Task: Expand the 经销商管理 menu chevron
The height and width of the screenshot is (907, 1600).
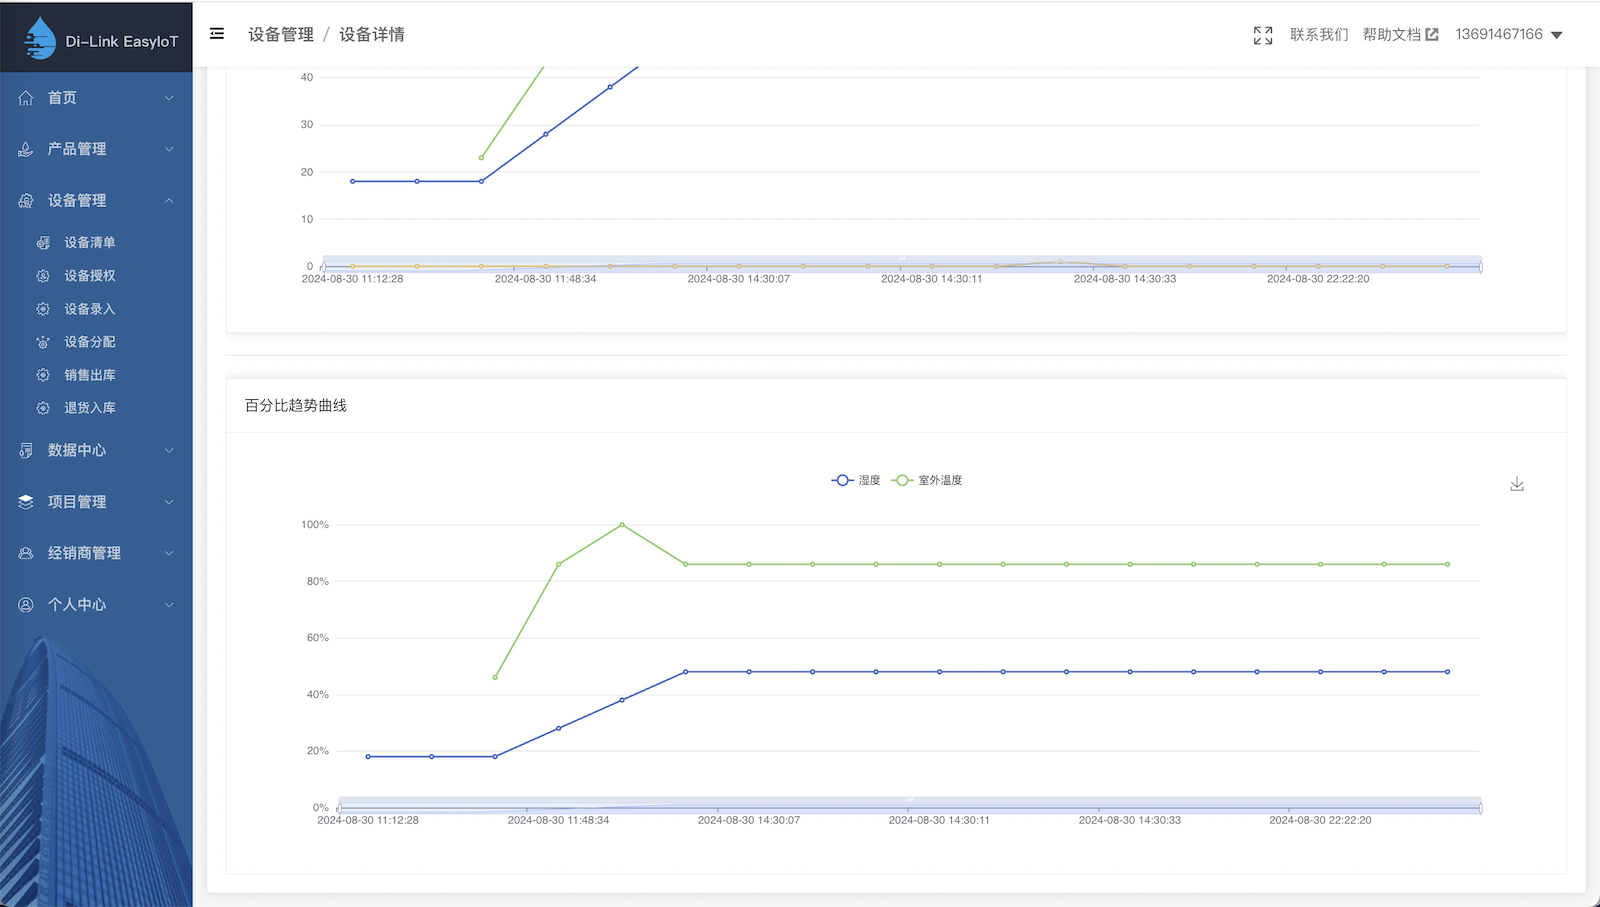Action: pyautogui.click(x=169, y=553)
